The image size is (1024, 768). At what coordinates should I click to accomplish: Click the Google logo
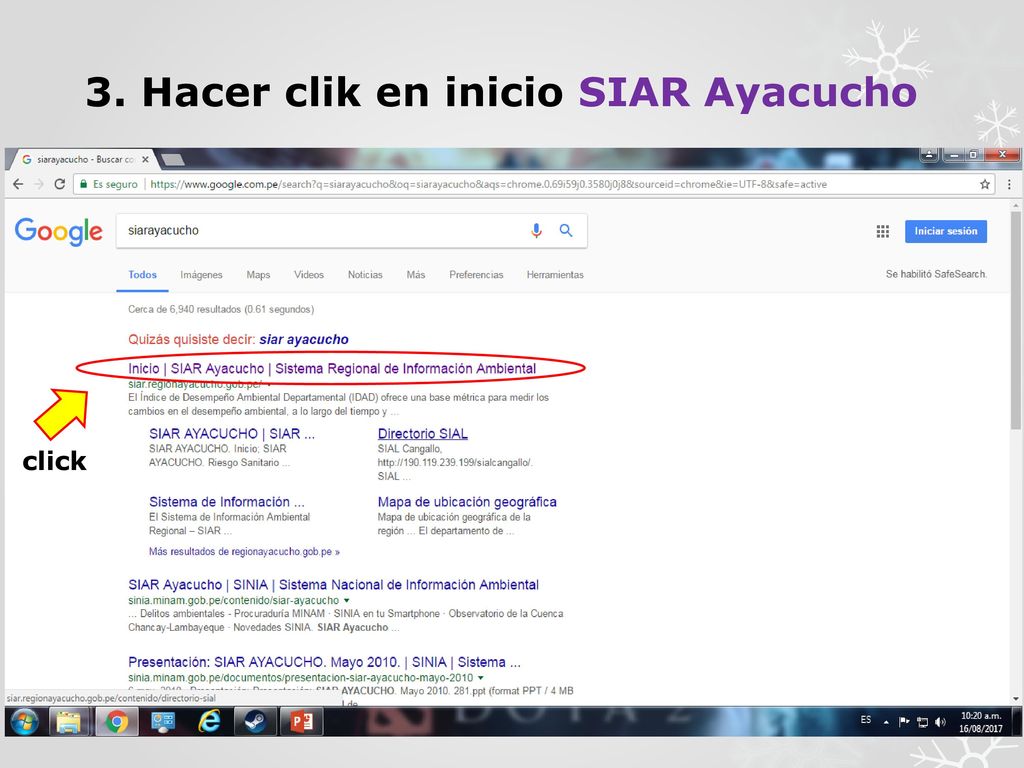point(59,231)
